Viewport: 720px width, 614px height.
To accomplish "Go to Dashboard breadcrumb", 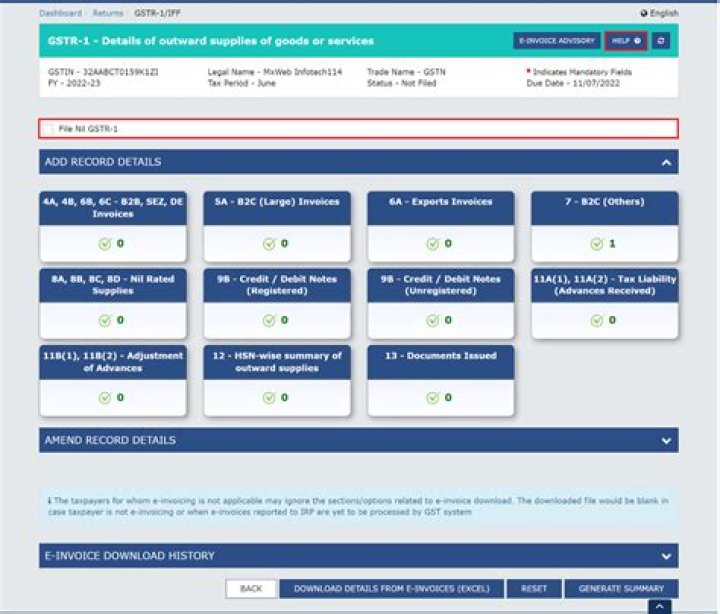I will 59,13.
